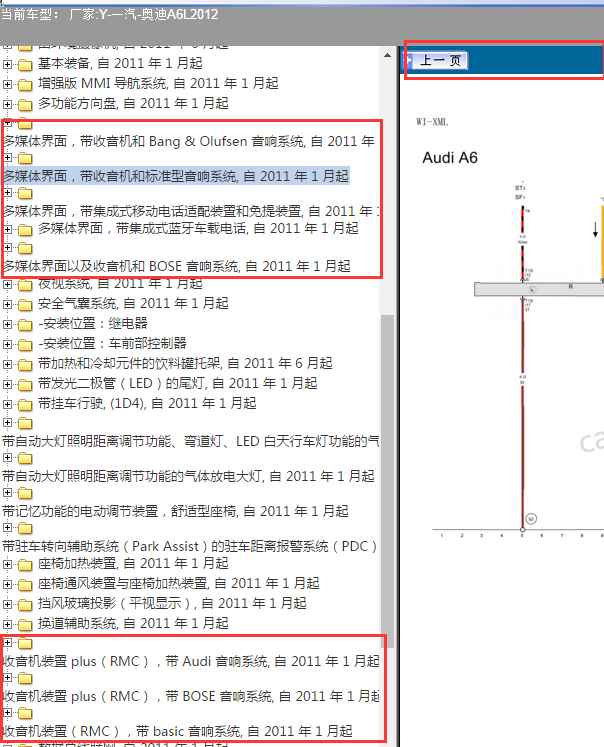Click the gray R component bar in diagram
This screenshot has height=747, width=604.
(x=539, y=289)
